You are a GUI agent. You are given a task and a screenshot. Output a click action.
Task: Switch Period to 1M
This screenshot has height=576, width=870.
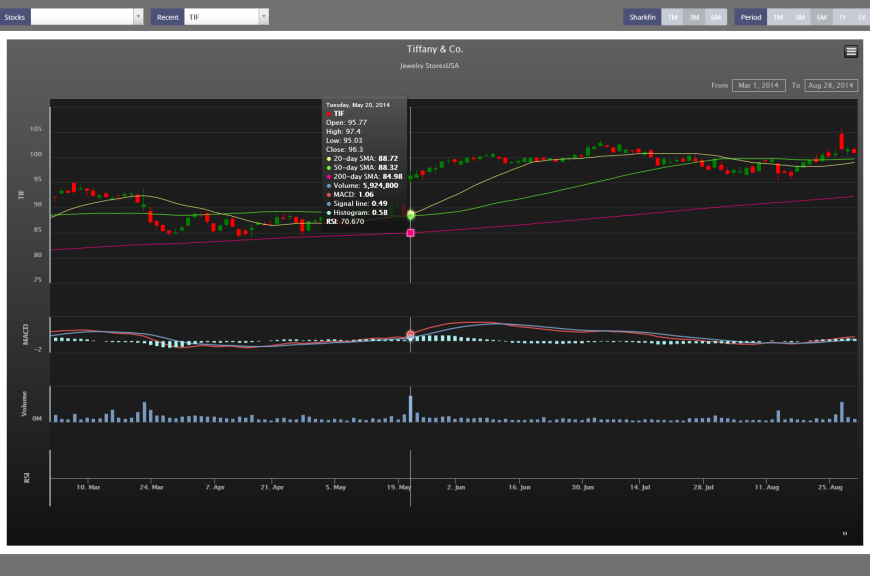[778, 17]
